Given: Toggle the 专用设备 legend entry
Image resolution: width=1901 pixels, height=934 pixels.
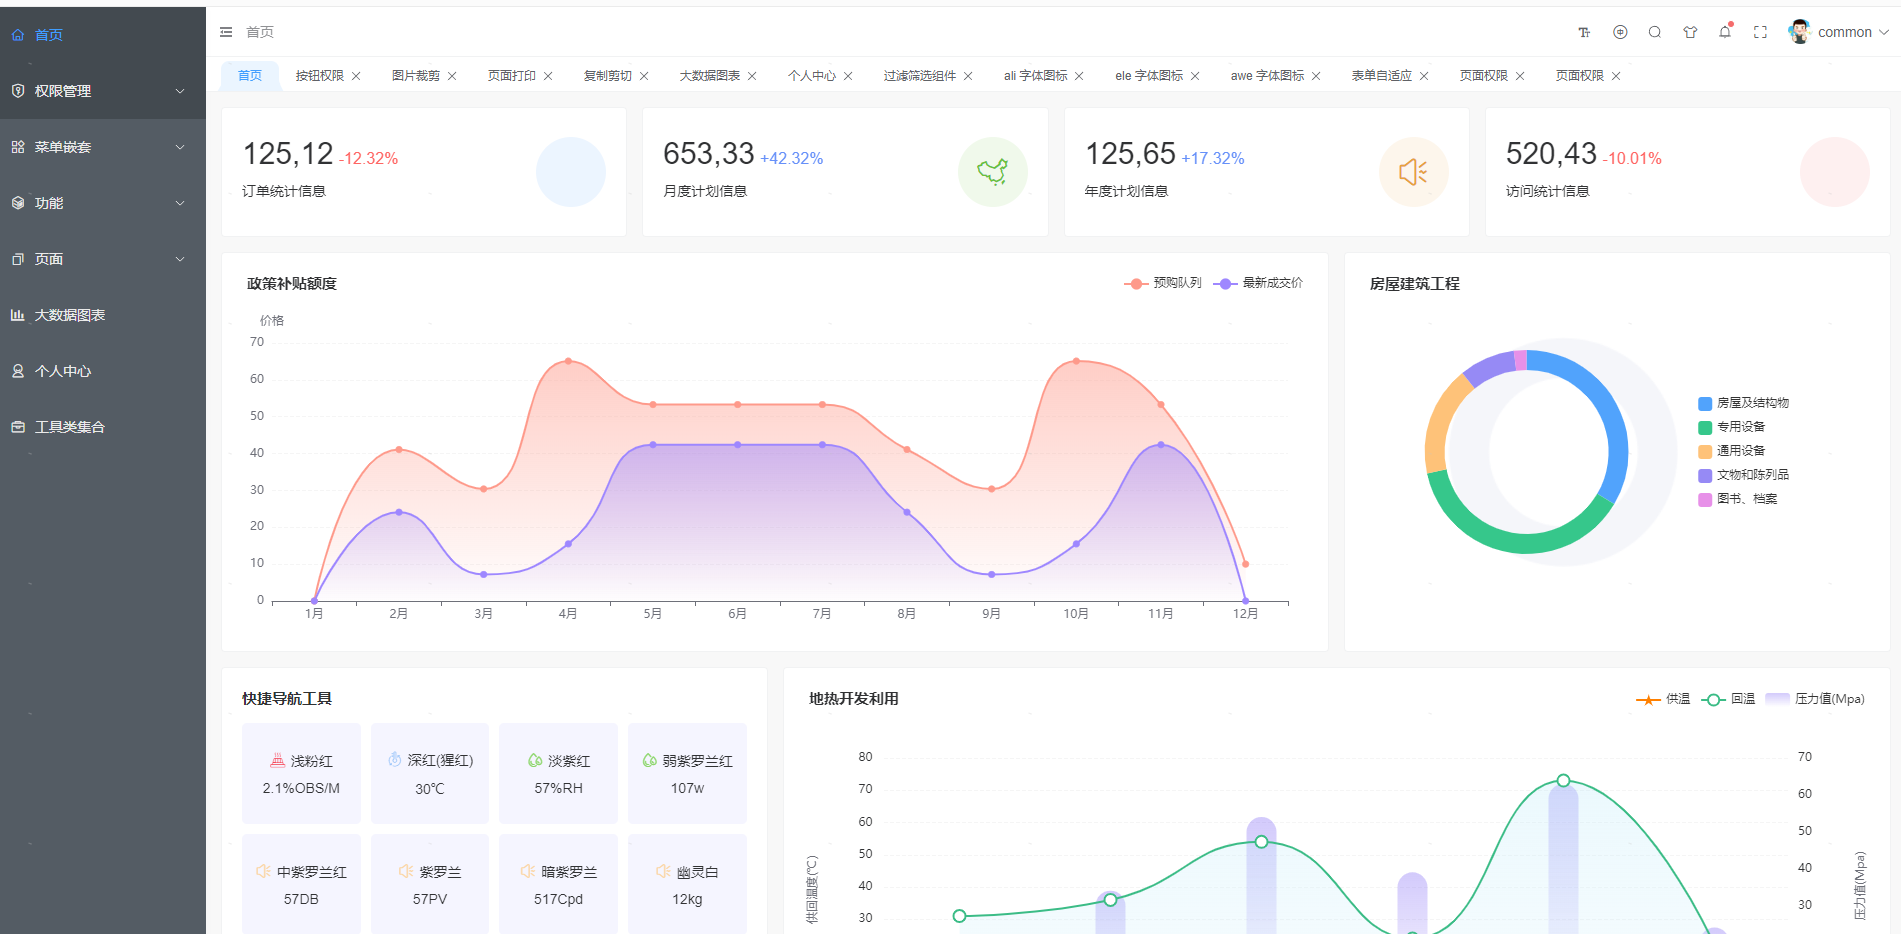Looking at the screenshot, I should (x=1731, y=427).
